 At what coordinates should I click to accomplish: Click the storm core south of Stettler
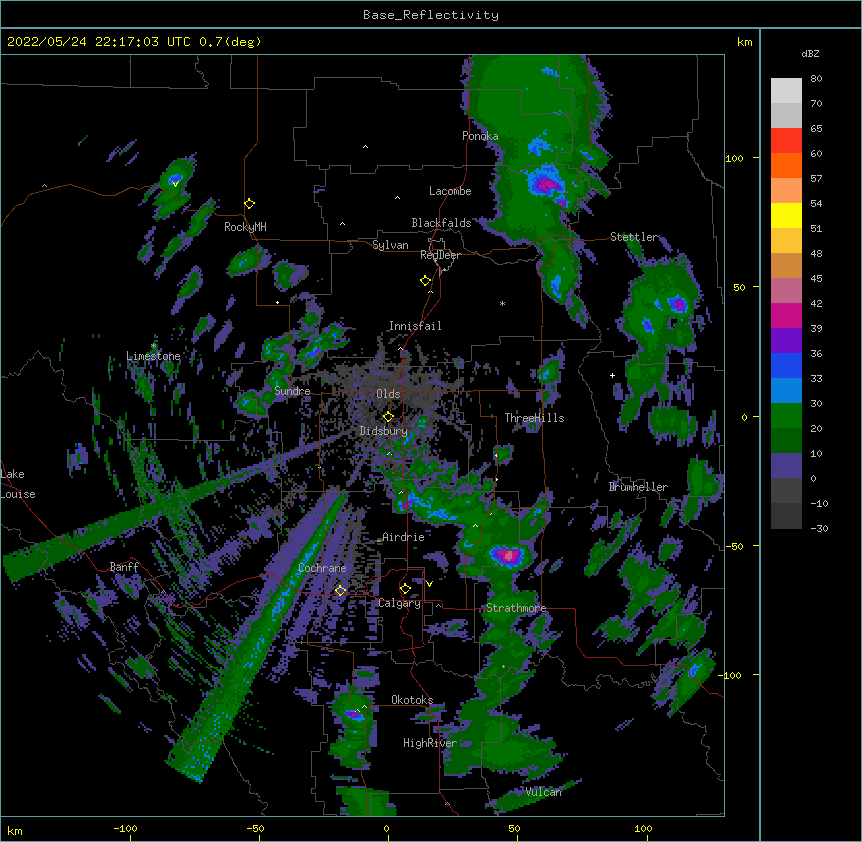pos(677,304)
